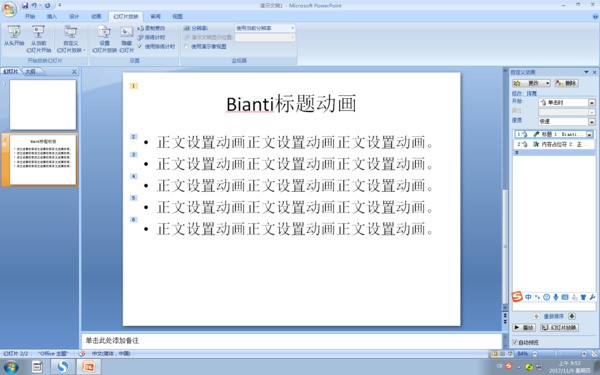Click Fit slide to window icon

594,354
